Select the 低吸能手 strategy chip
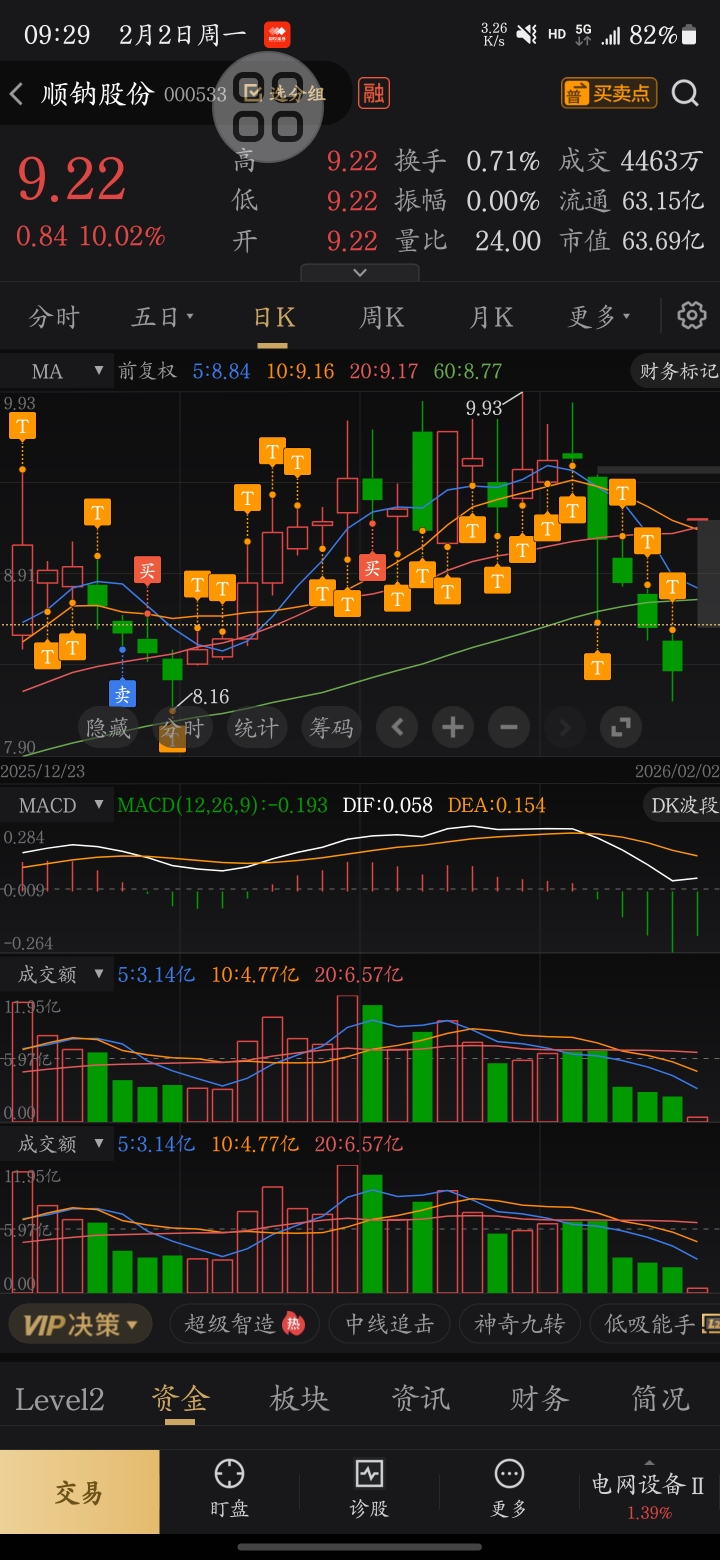This screenshot has width=720, height=1560. coord(656,1324)
